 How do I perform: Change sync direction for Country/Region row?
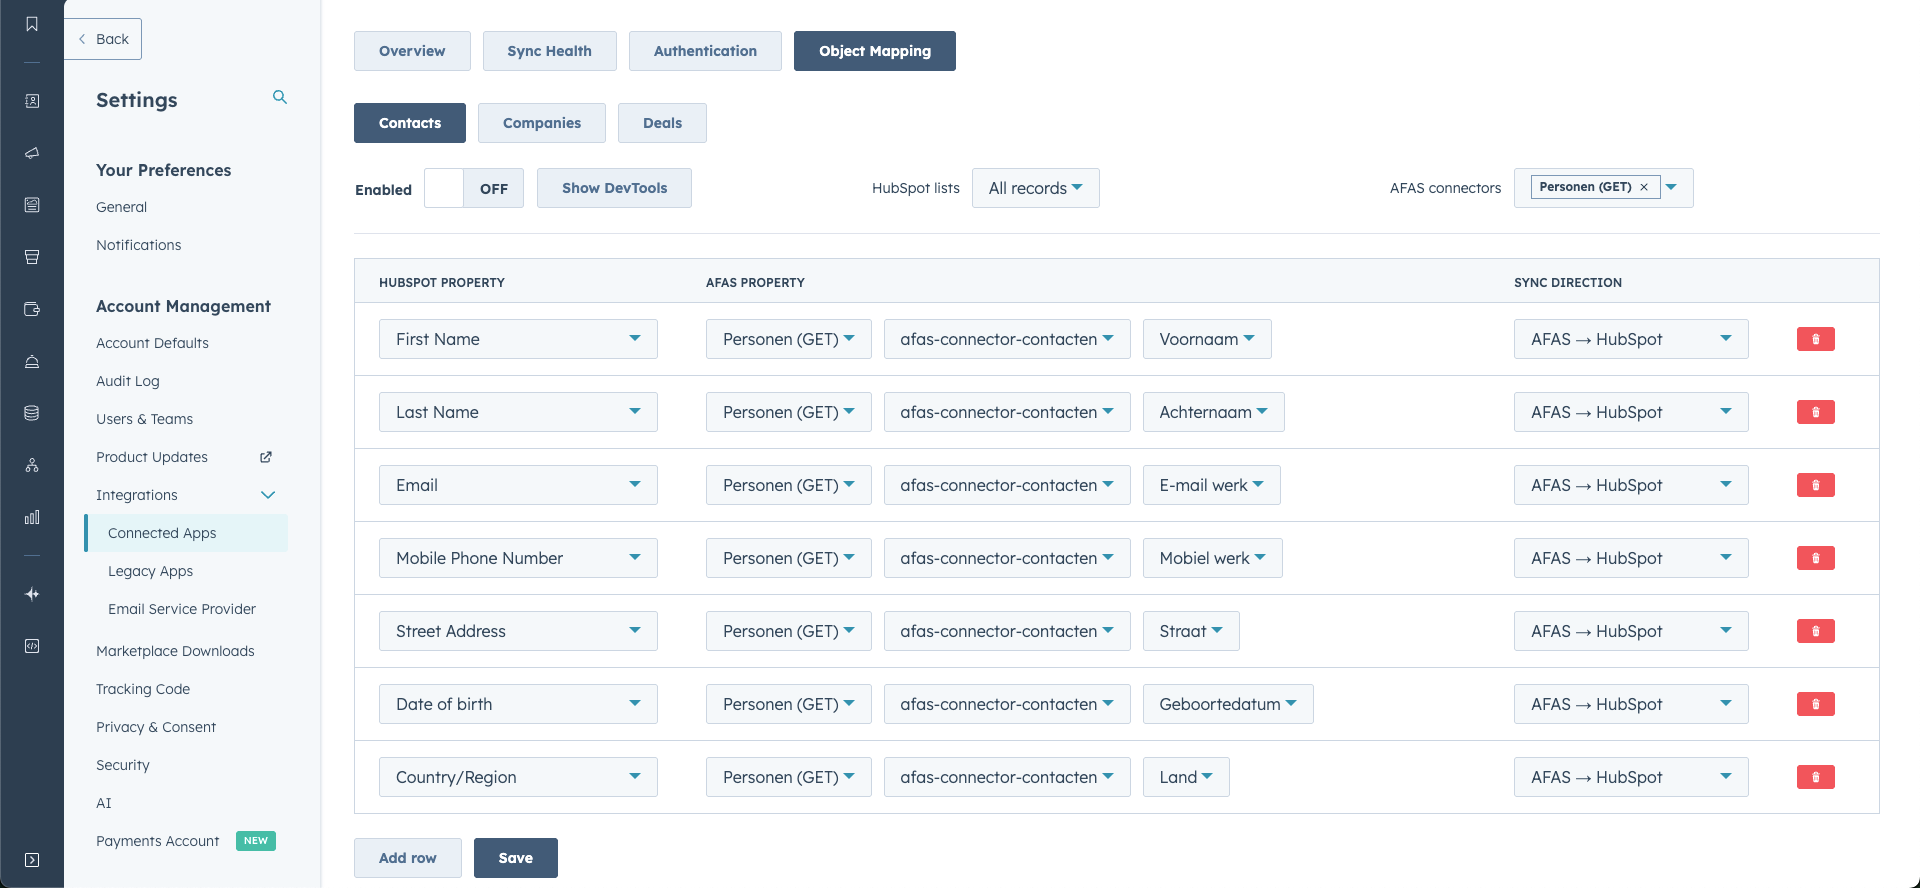(x=1631, y=777)
